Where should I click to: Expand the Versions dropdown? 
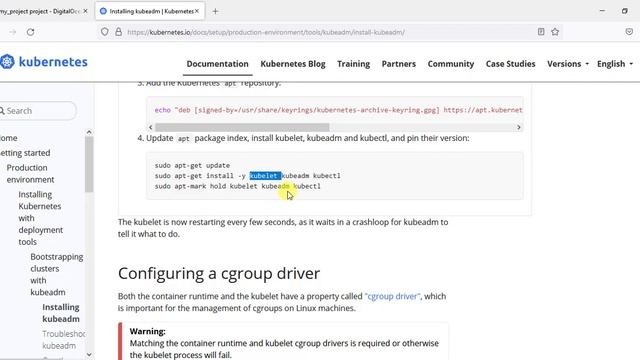click(568, 64)
